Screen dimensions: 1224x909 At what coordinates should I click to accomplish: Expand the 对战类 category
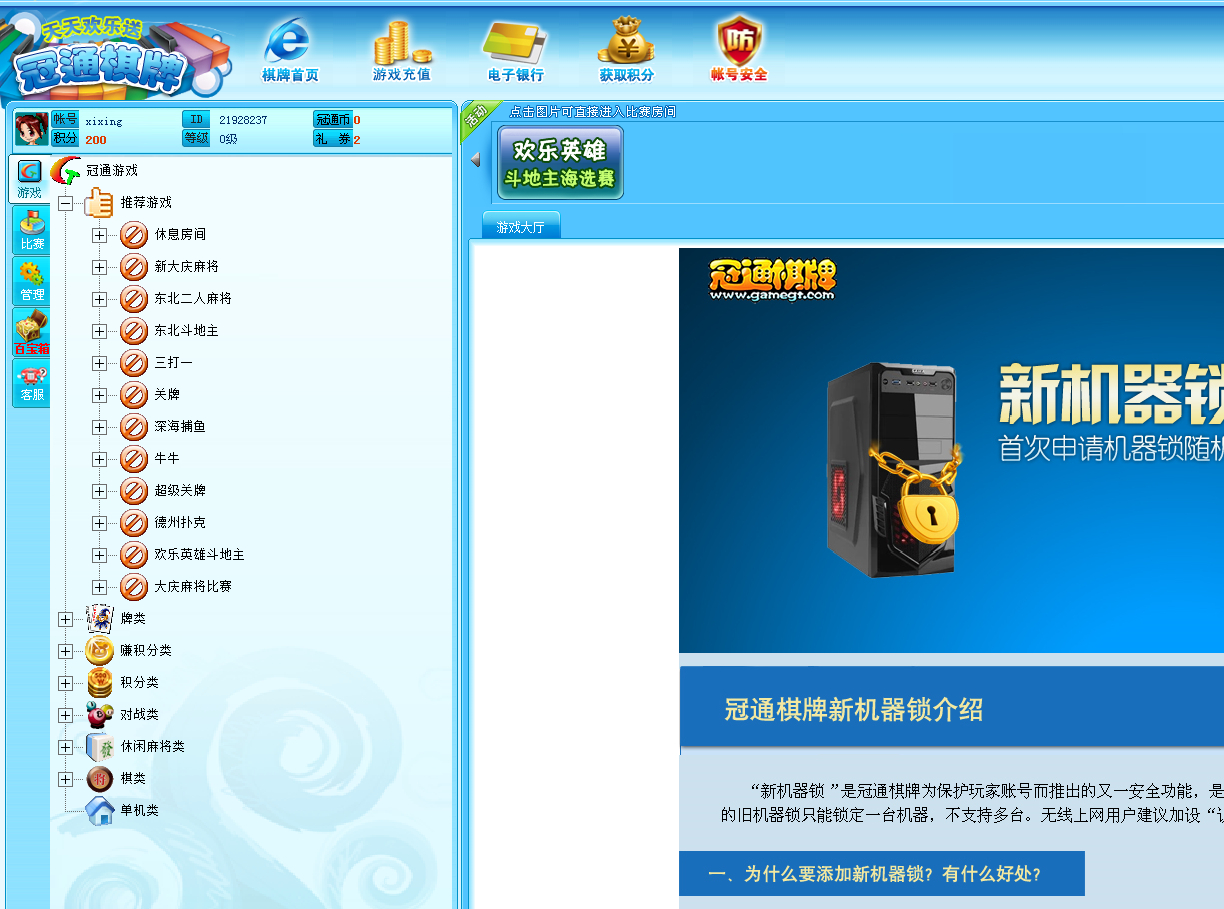66,715
